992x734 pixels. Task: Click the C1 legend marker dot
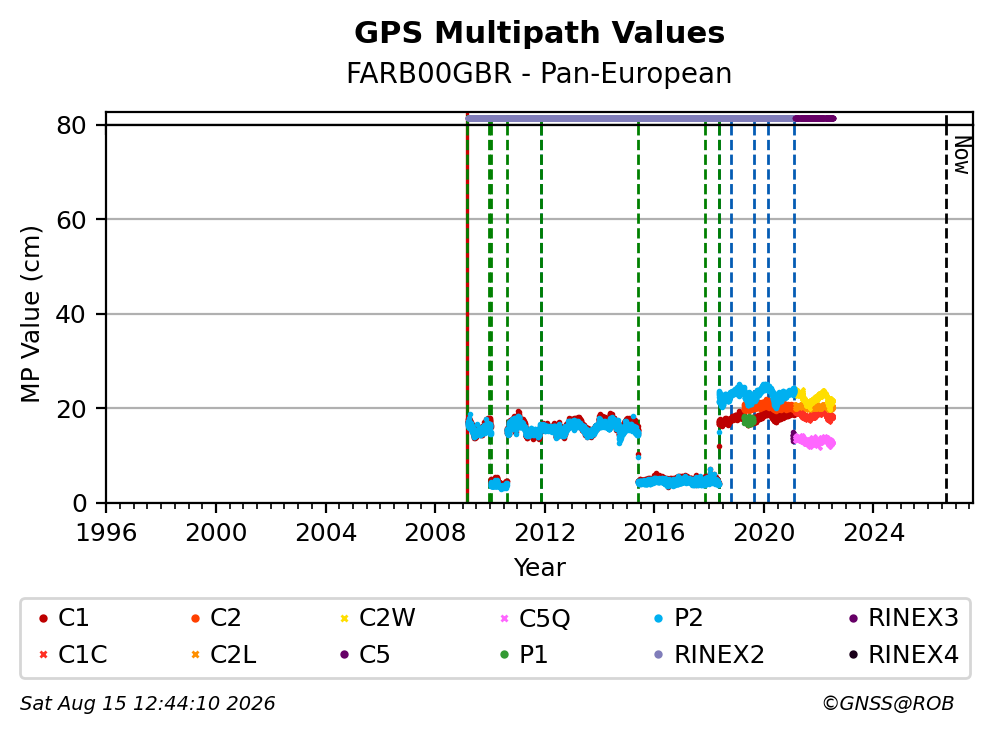click(x=43, y=618)
